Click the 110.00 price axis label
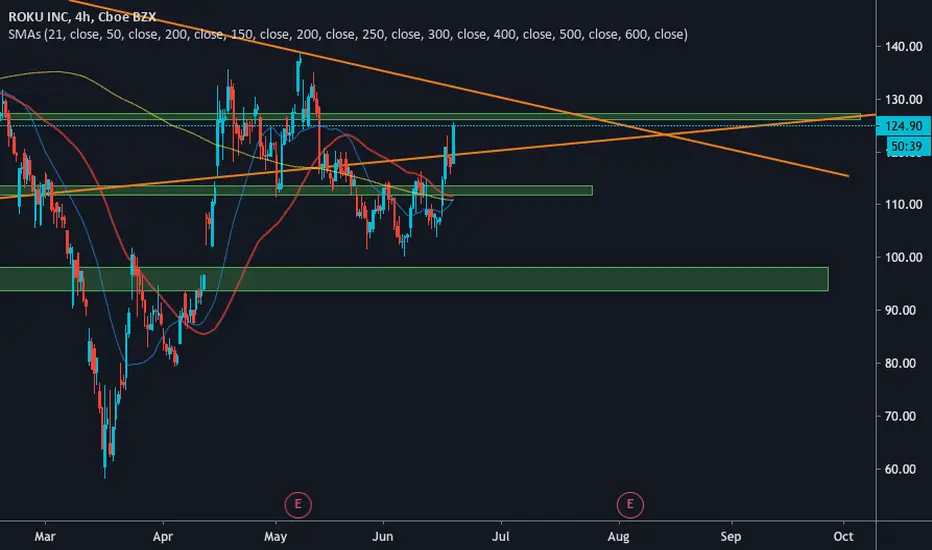 [x=903, y=205]
